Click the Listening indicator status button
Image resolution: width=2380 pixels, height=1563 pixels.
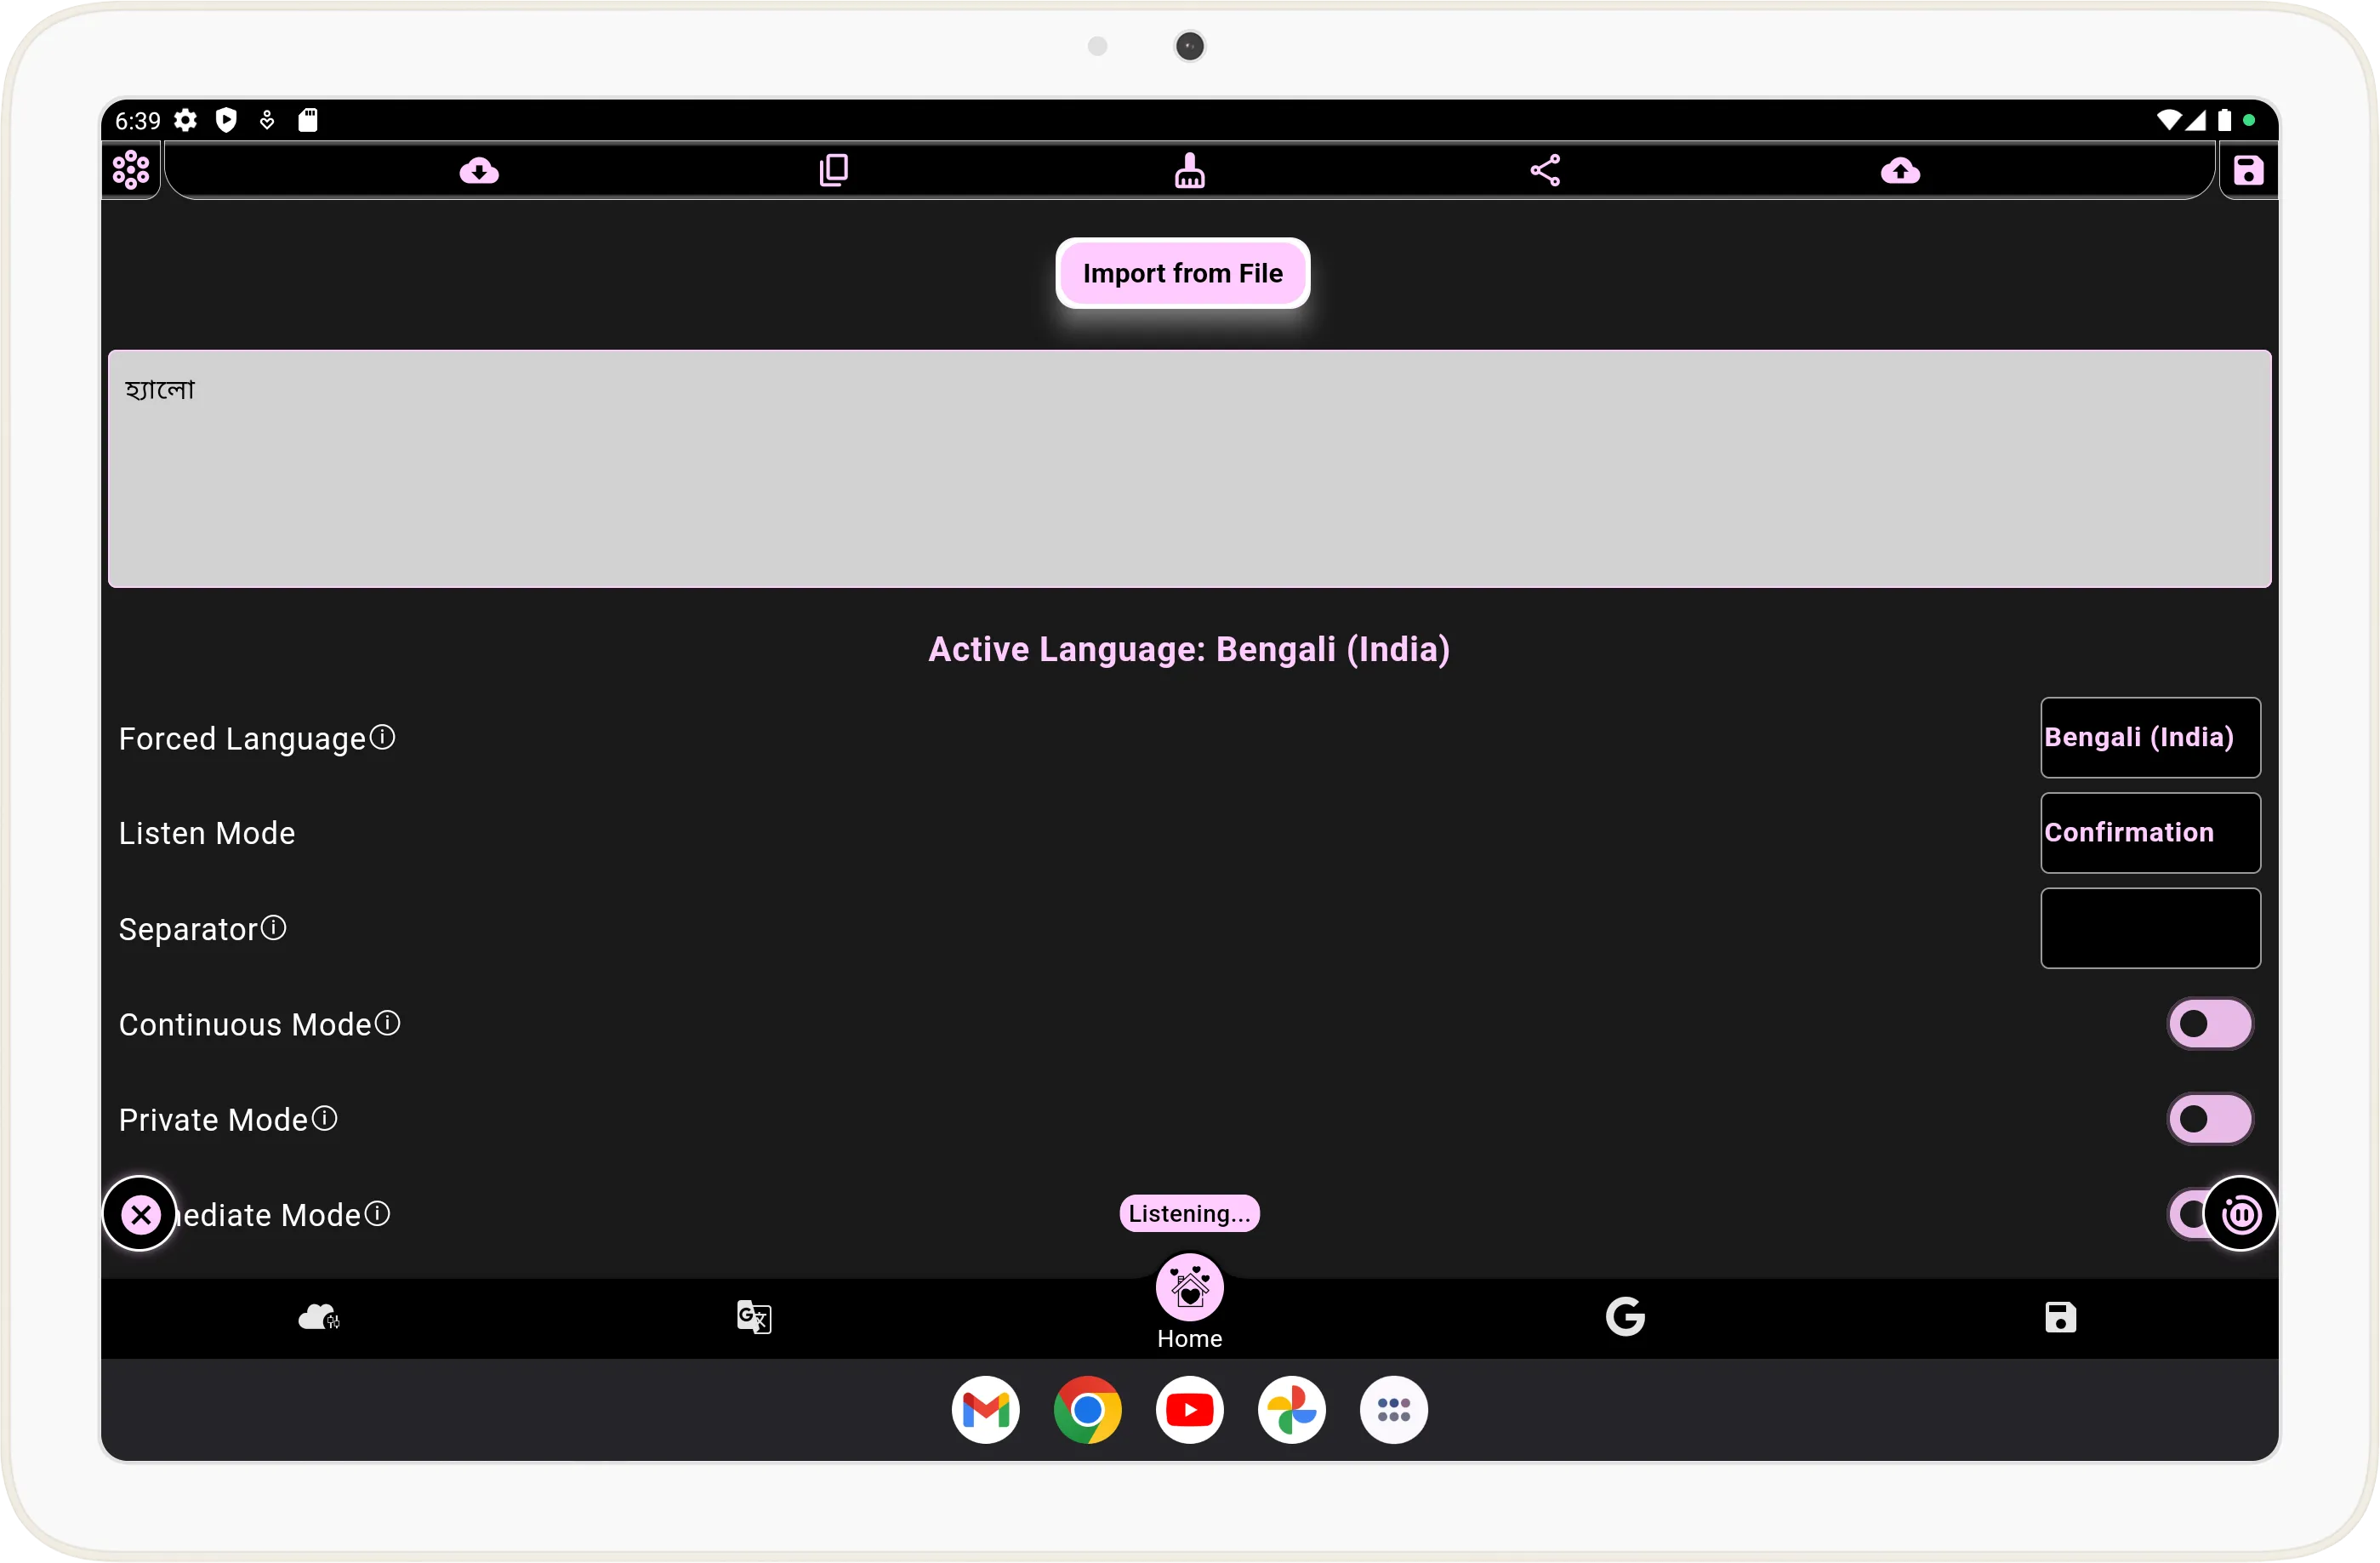(x=1189, y=1212)
